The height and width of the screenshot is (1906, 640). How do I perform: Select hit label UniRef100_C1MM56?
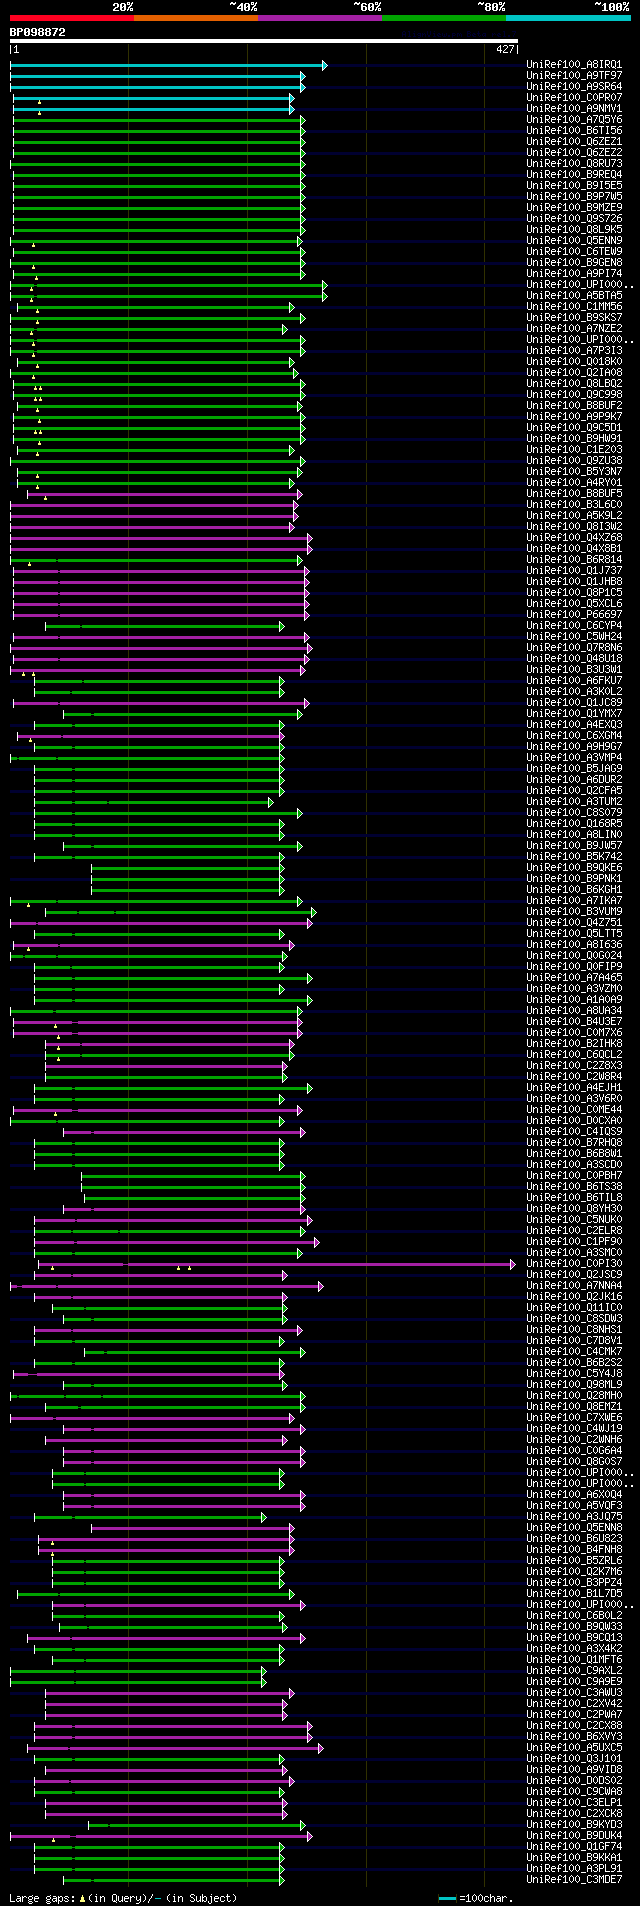pos(574,307)
